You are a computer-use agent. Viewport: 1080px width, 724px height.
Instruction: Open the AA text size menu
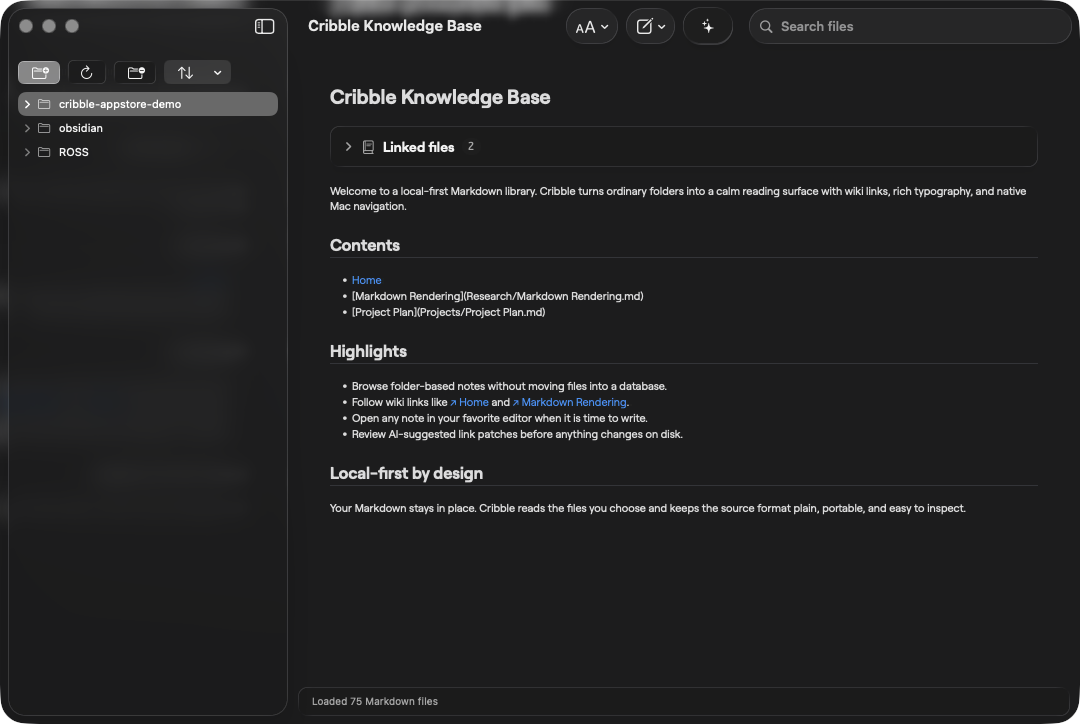click(592, 27)
